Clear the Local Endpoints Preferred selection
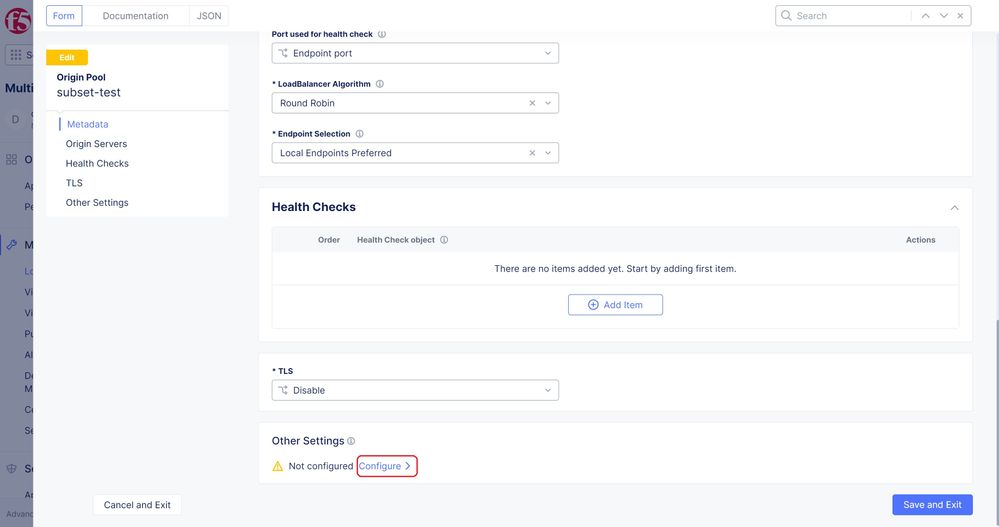Screen dimensions: 999x527 532,153
